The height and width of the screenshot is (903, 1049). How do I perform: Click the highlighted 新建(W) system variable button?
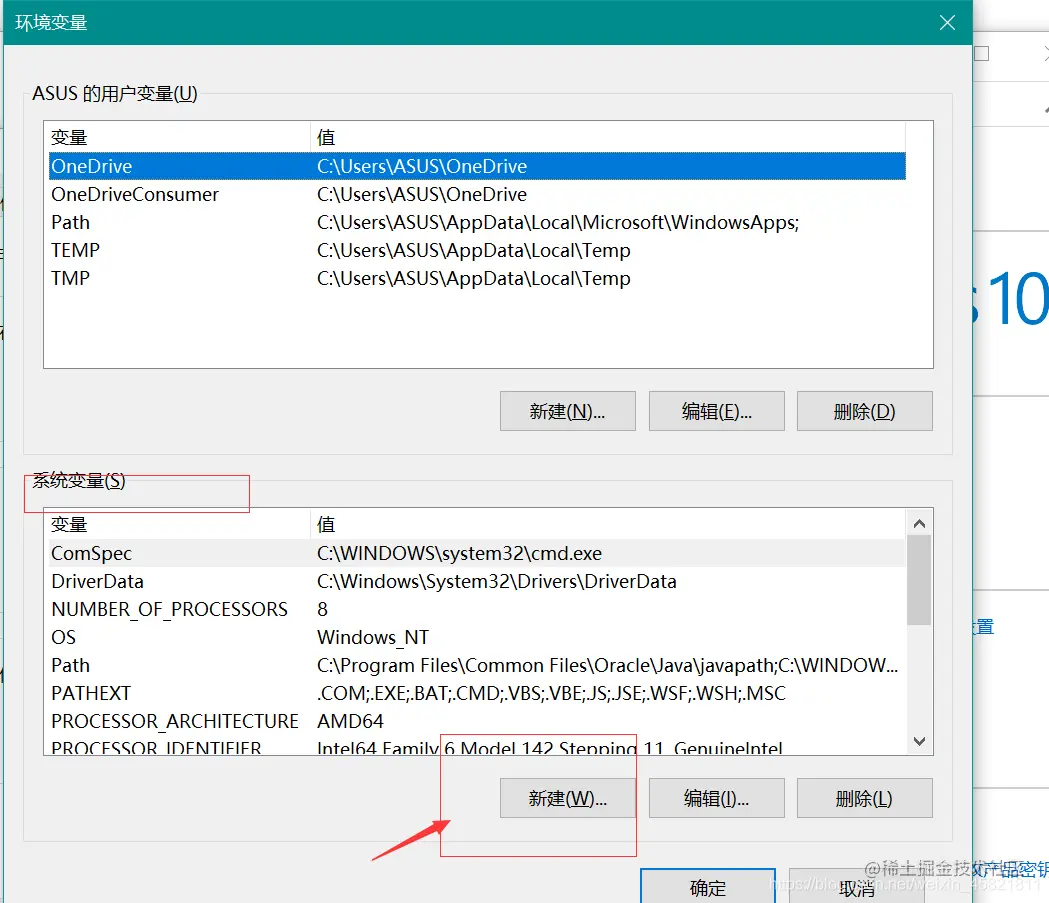tap(567, 797)
